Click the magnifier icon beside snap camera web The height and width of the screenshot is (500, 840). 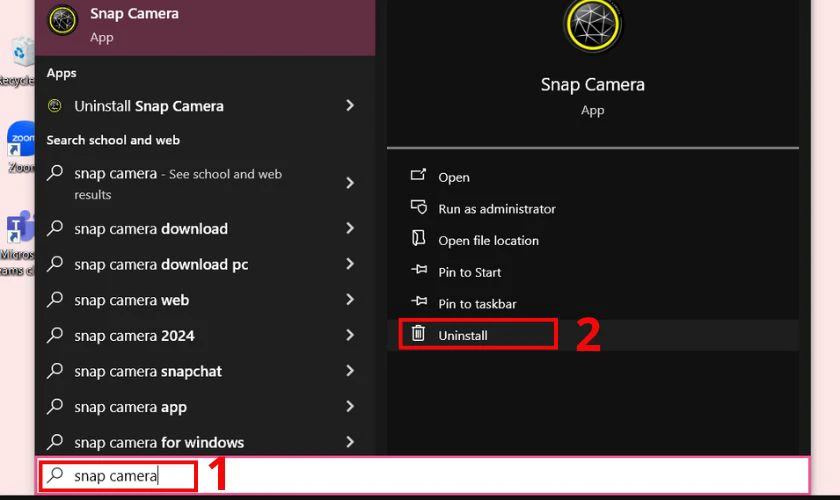(x=55, y=300)
